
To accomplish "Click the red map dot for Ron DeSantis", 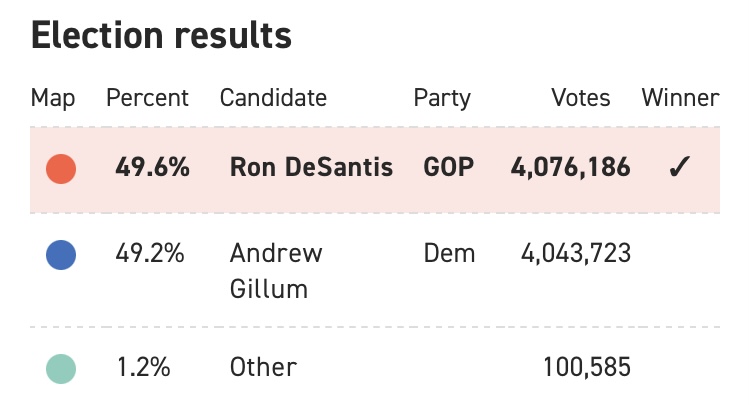I will pyautogui.click(x=61, y=169).
